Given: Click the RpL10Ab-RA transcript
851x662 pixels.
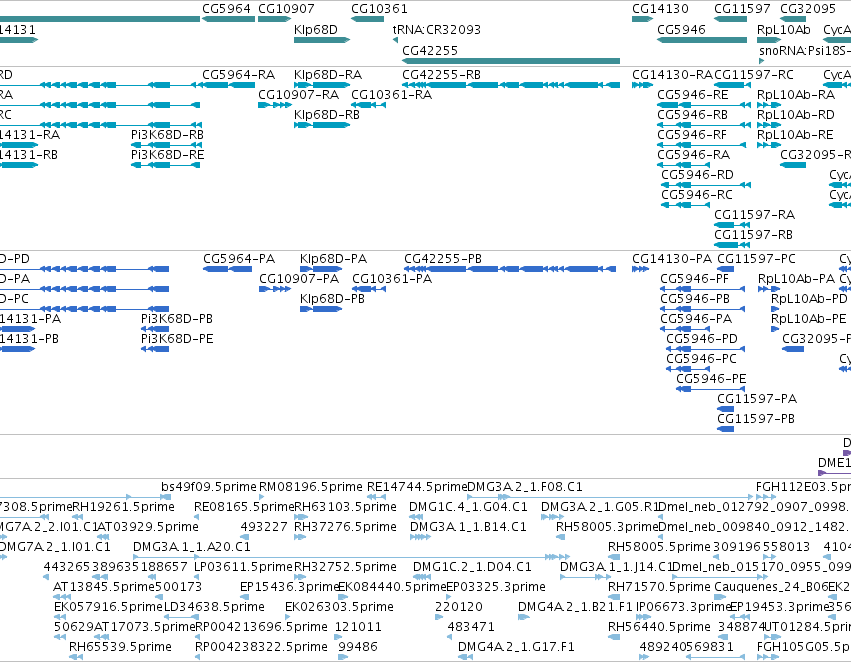Looking at the screenshot, I should point(769,105).
